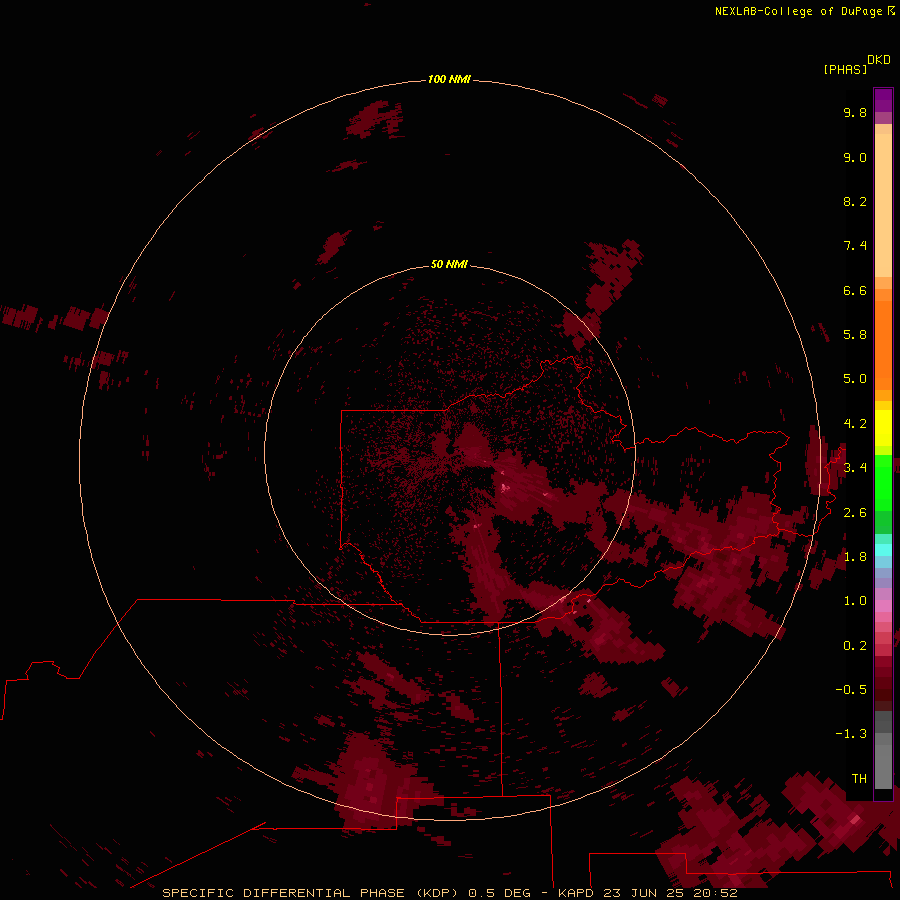Image resolution: width=900 pixels, height=900 pixels.
Task: Click the 6.6 legend value
Action: pyautogui.click(x=855, y=290)
